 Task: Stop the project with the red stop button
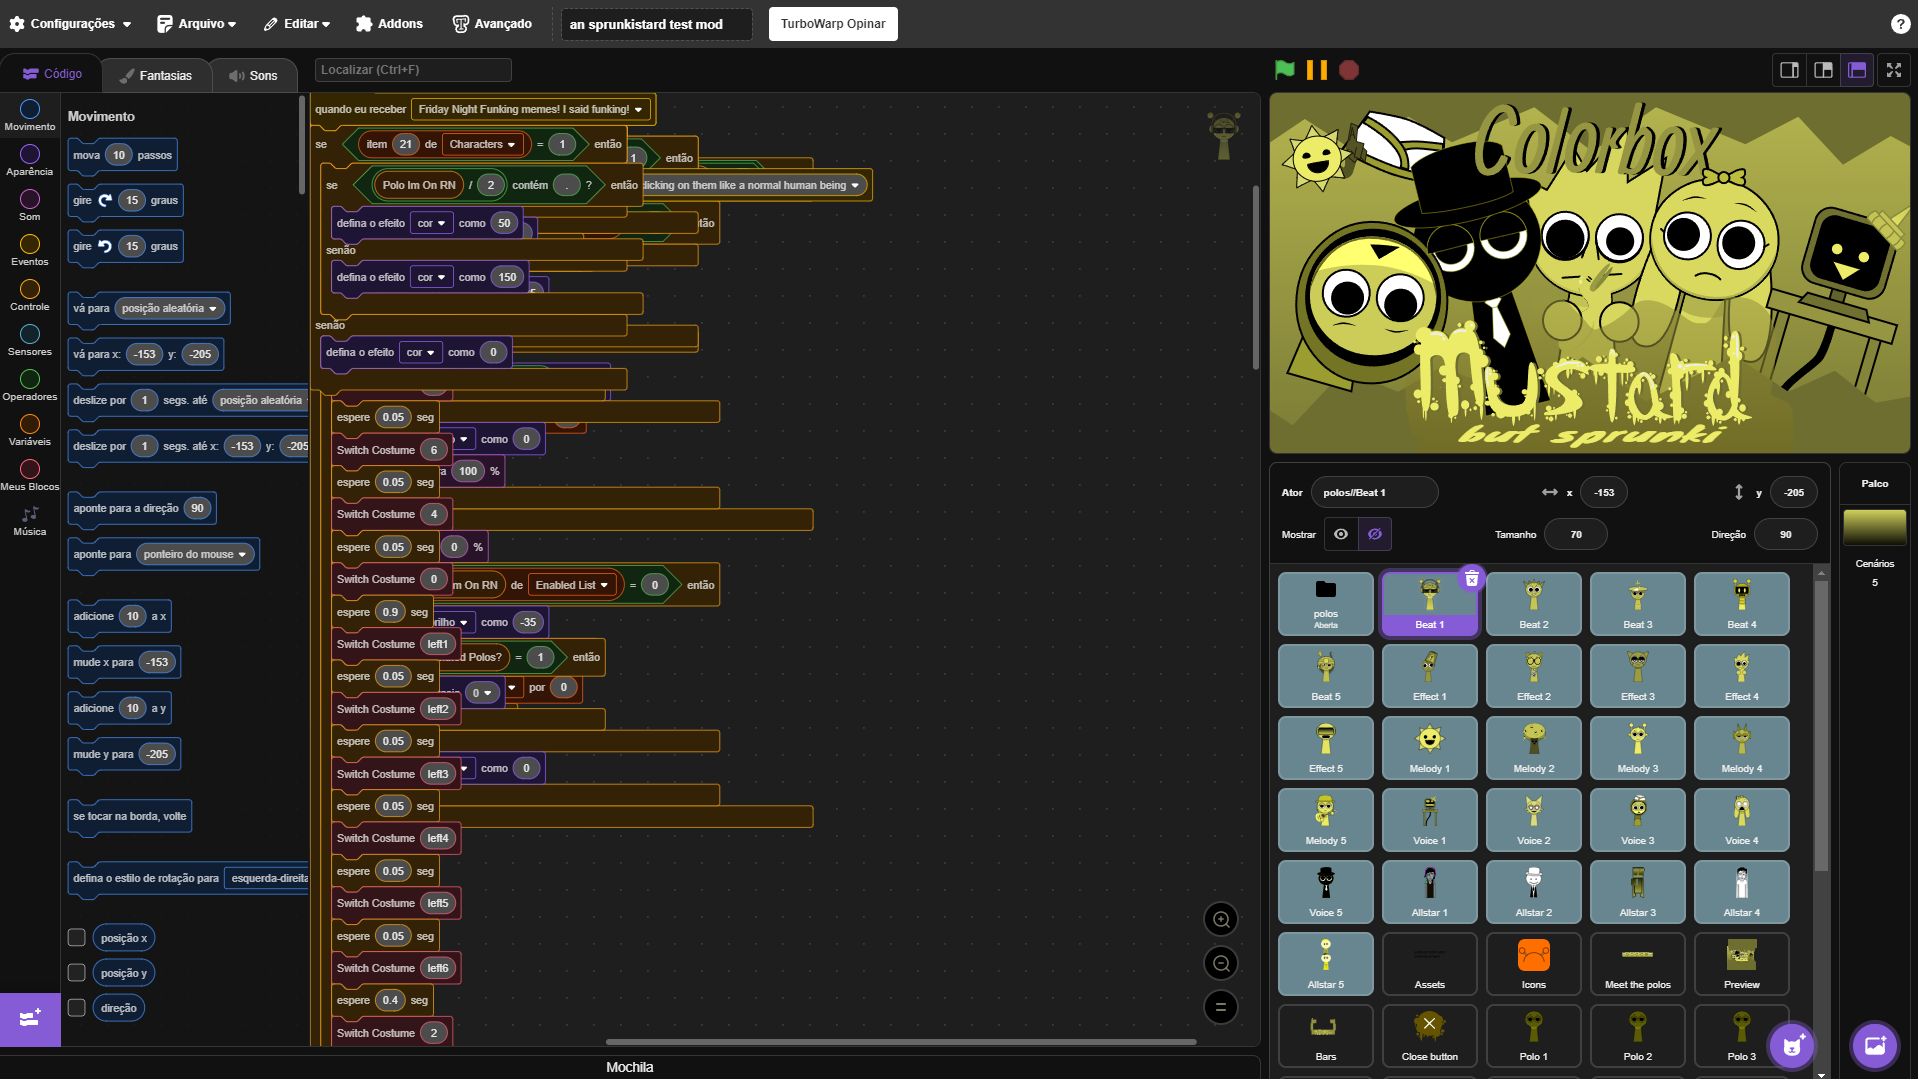(x=1349, y=70)
